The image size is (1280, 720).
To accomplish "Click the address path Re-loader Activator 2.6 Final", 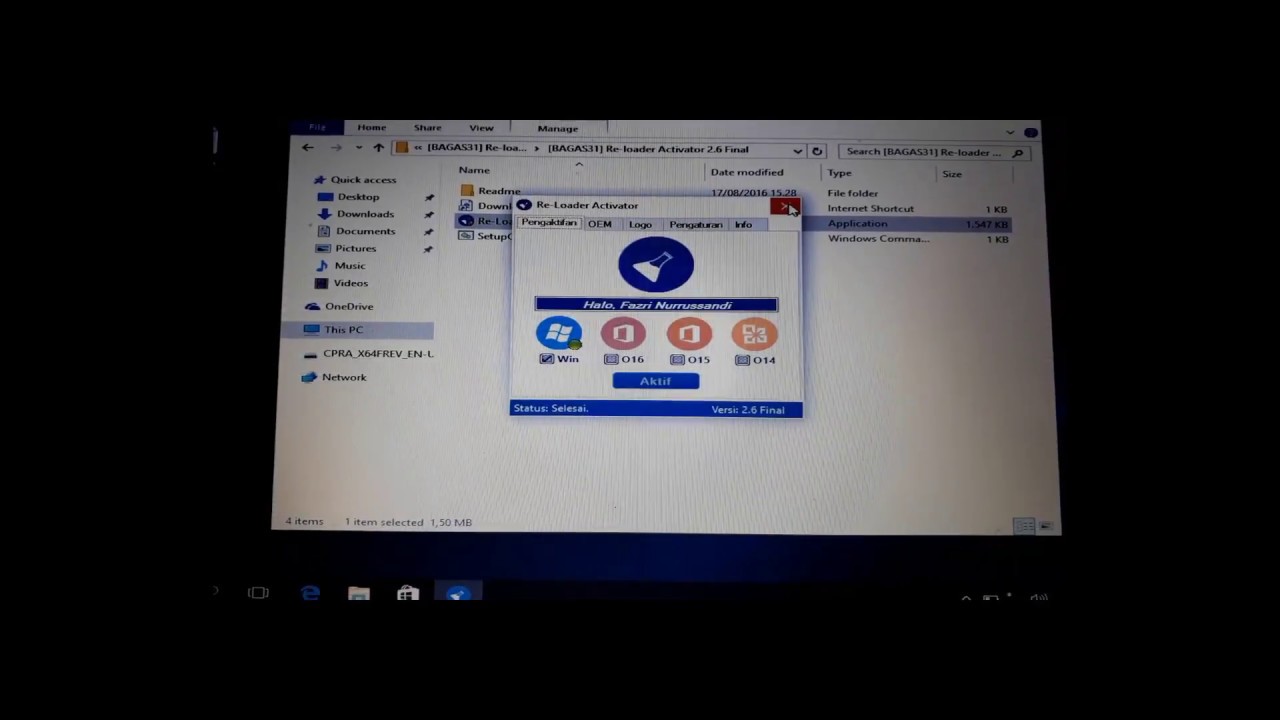I will click(648, 149).
